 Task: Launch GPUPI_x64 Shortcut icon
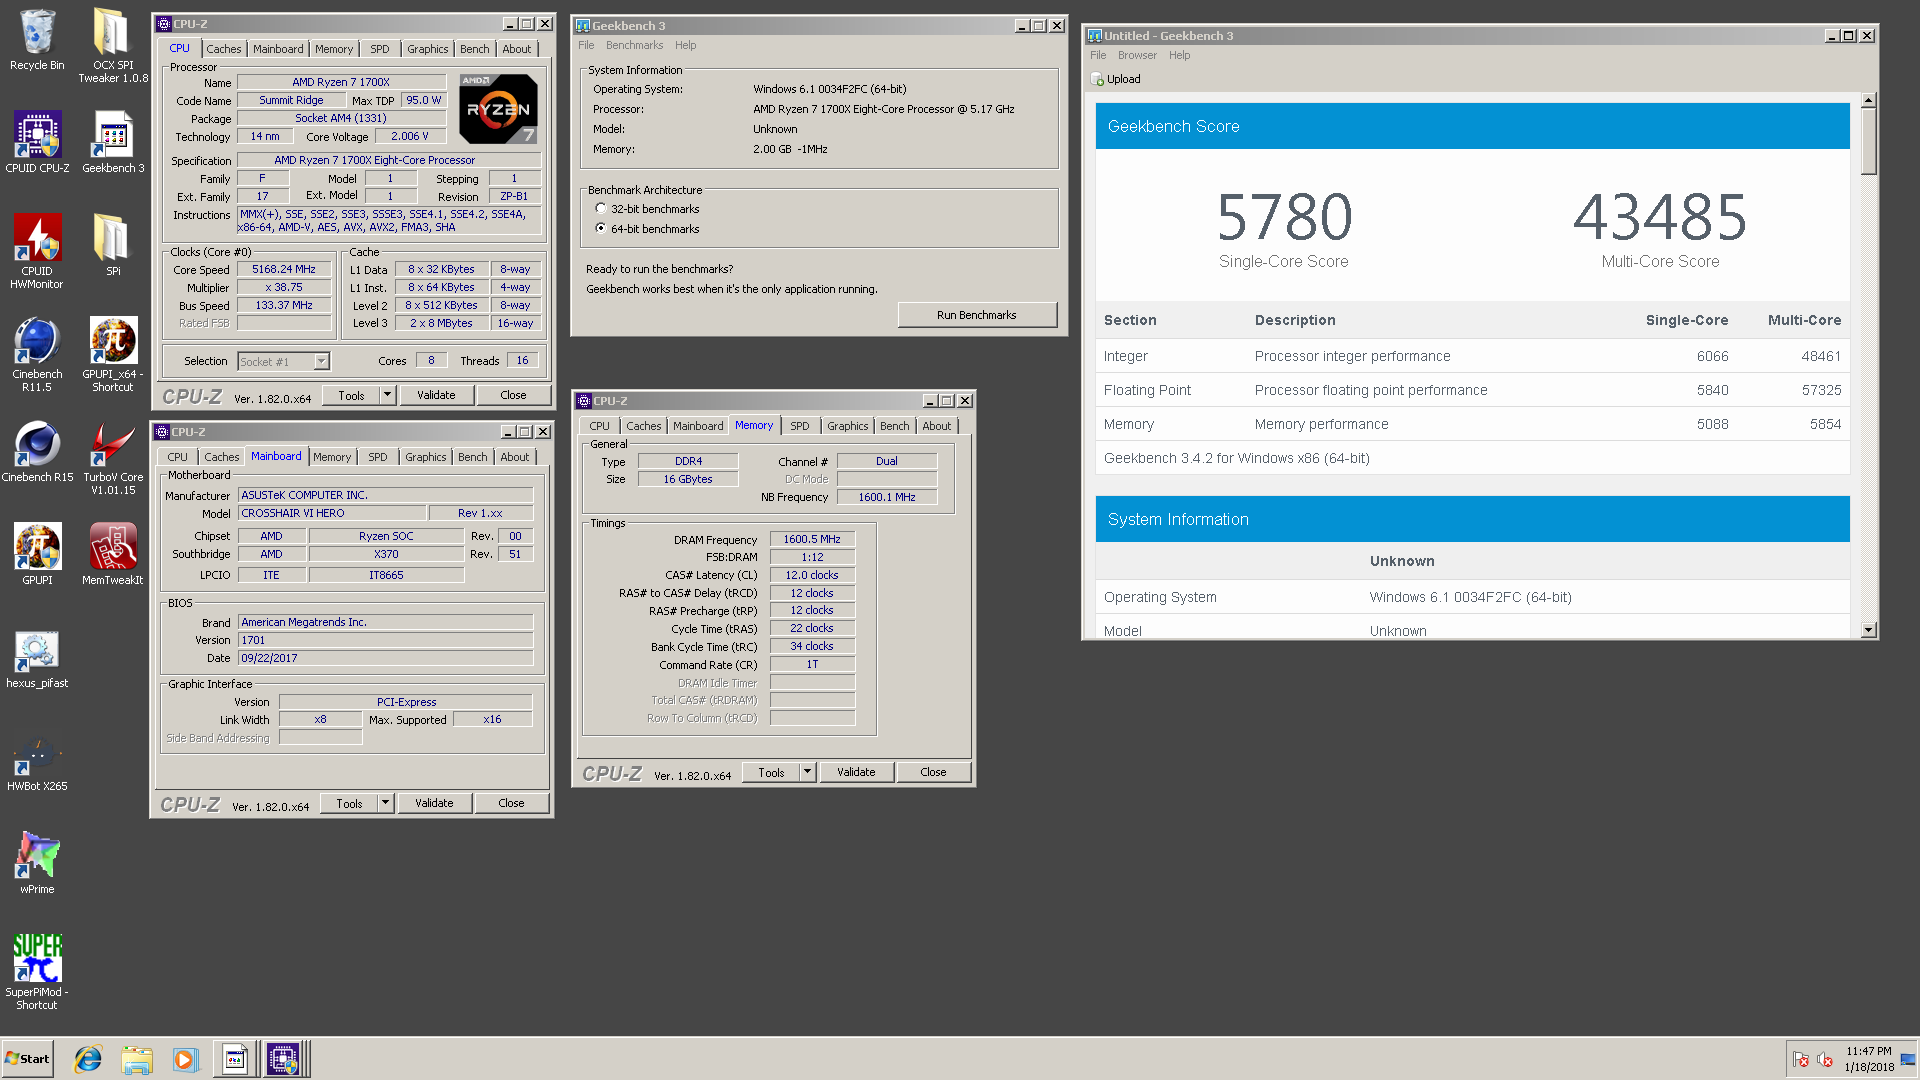(x=113, y=355)
